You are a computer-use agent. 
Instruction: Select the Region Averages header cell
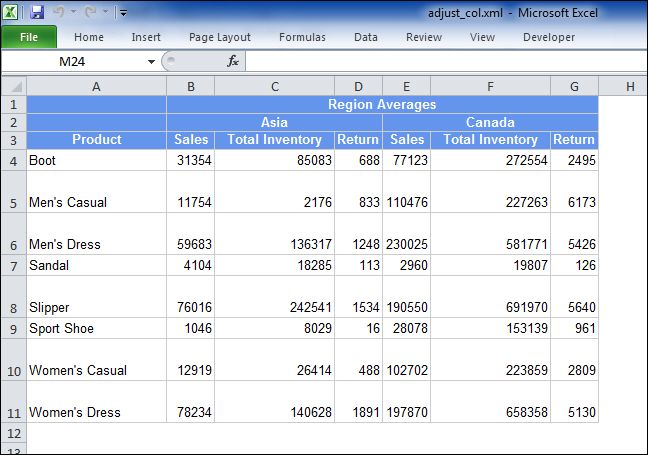coord(382,104)
